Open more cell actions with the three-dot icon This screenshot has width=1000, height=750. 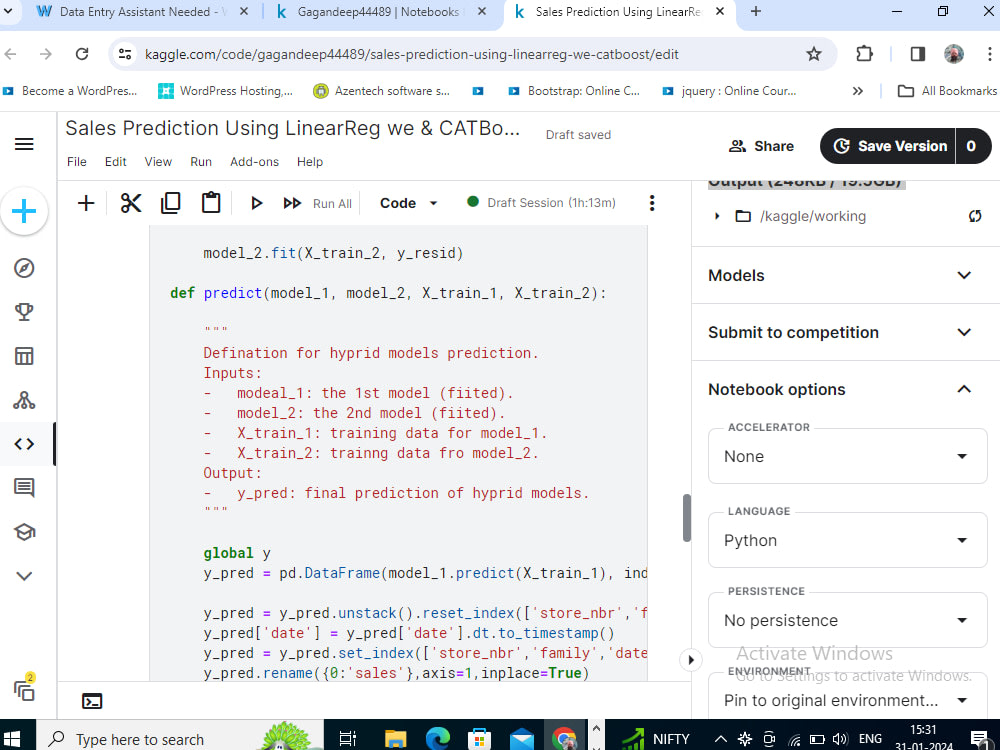tap(652, 202)
